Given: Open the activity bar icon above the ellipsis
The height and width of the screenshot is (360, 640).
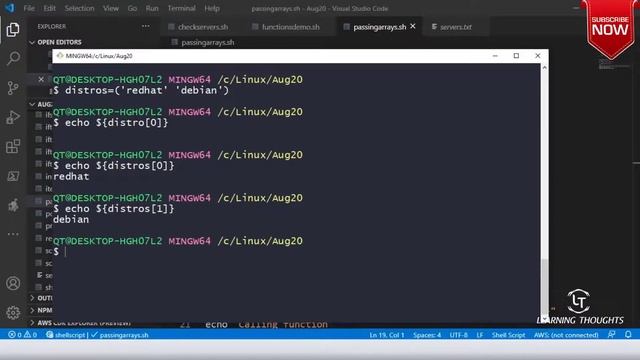Looking at the screenshot, I should (x=13, y=205).
